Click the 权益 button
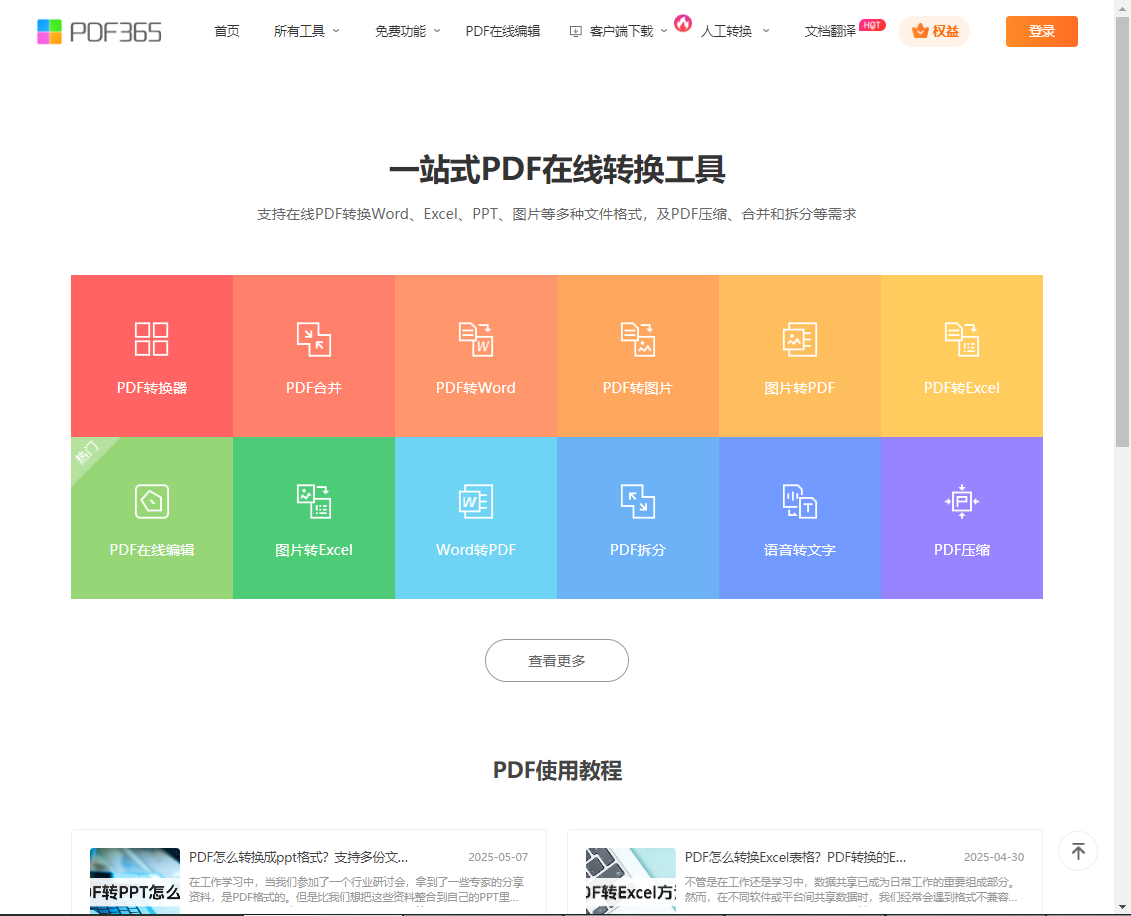This screenshot has width=1131, height=916. coord(934,32)
